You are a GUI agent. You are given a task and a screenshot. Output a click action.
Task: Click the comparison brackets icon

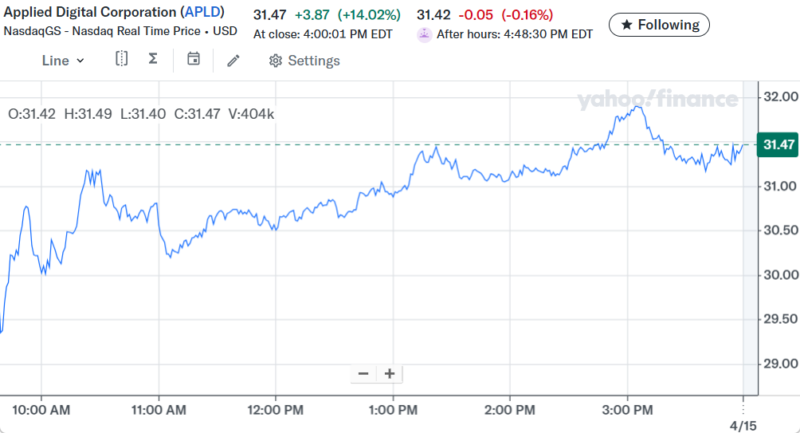coord(121,59)
